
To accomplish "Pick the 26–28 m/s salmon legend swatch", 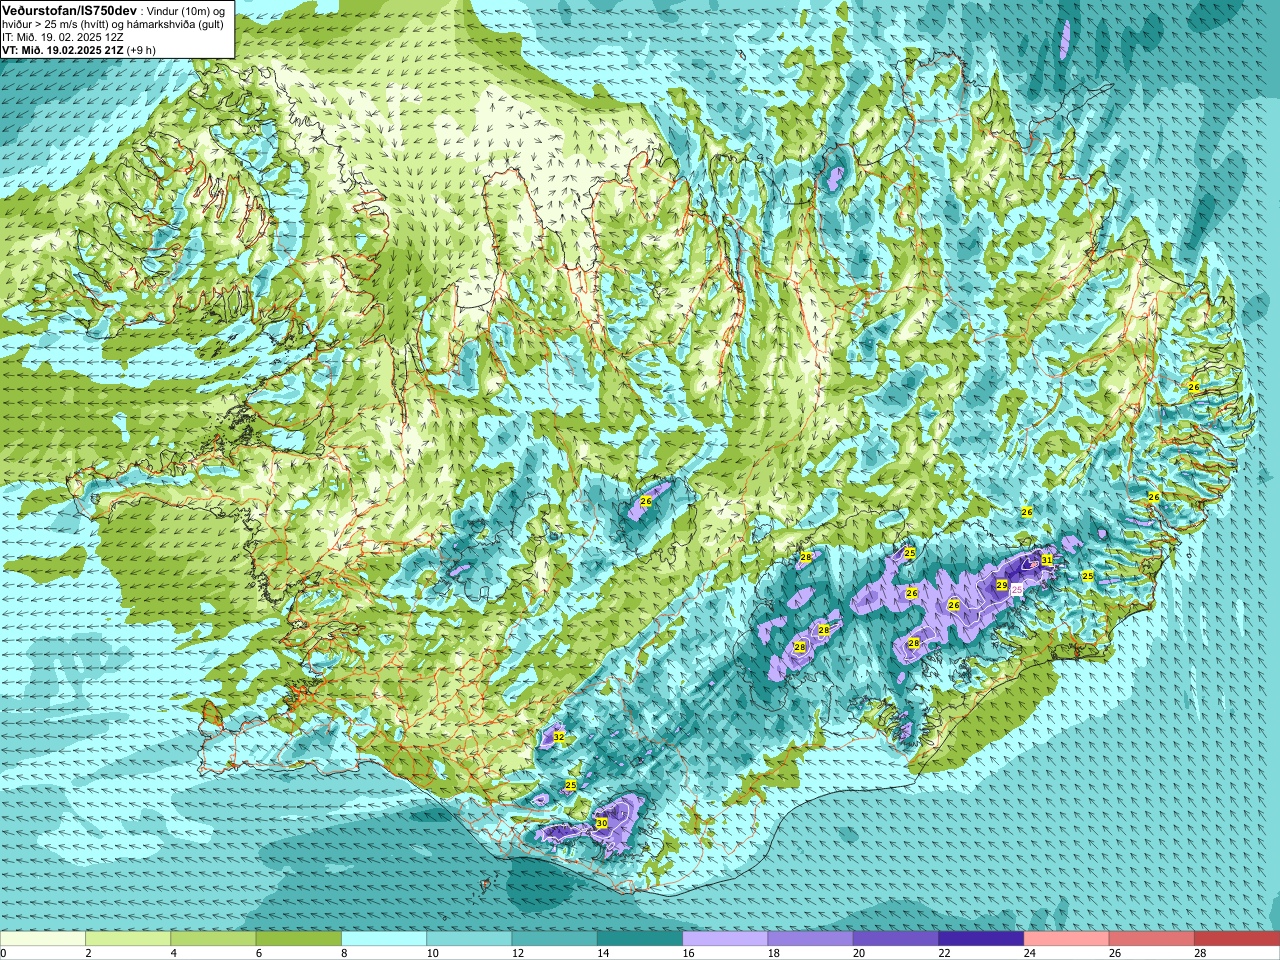I will click(1151, 939).
